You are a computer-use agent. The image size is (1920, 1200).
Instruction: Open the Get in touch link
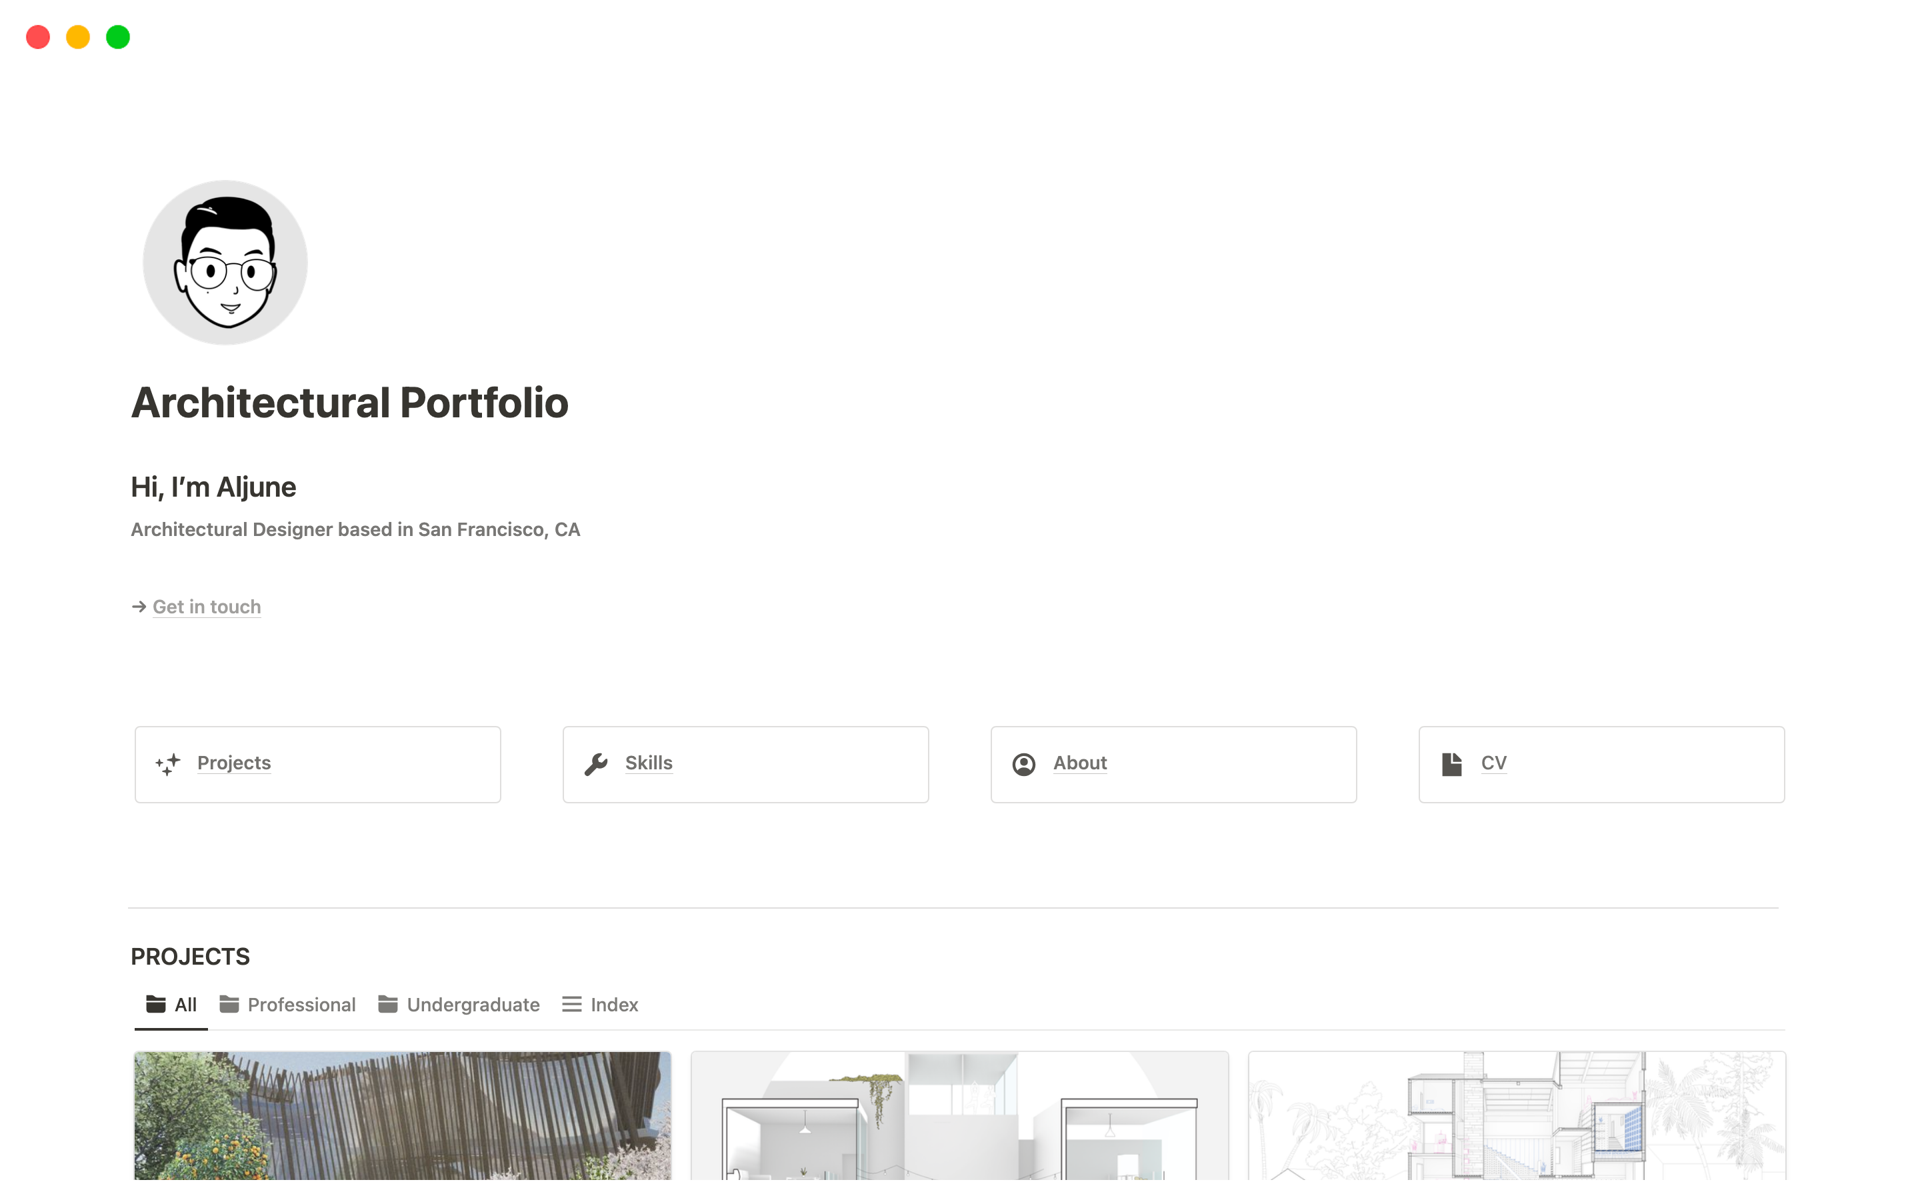click(206, 607)
